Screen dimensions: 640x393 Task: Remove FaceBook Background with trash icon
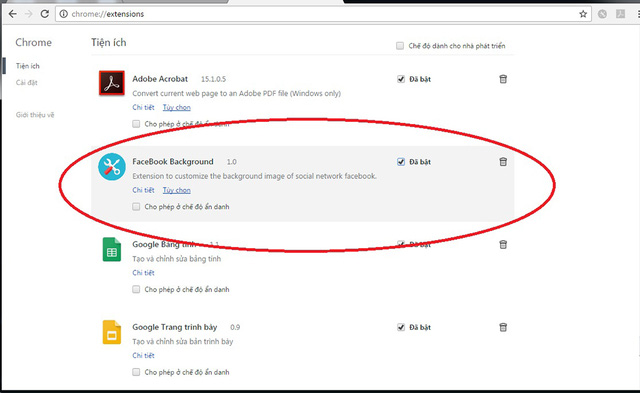tap(503, 162)
